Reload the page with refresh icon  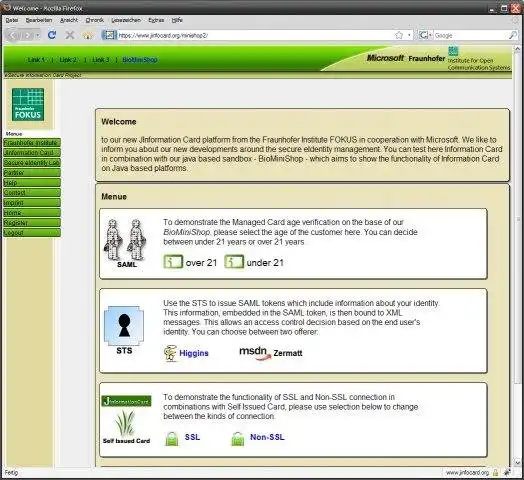tap(52, 35)
